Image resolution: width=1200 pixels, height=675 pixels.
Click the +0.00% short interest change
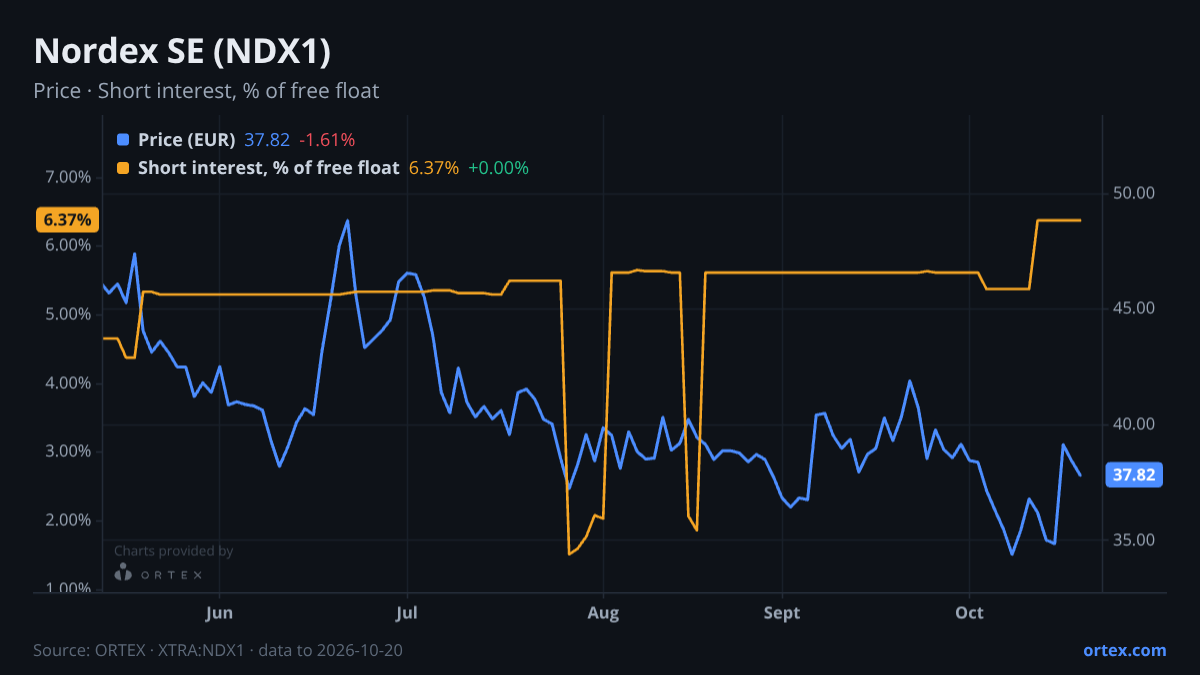click(x=498, y=168)
